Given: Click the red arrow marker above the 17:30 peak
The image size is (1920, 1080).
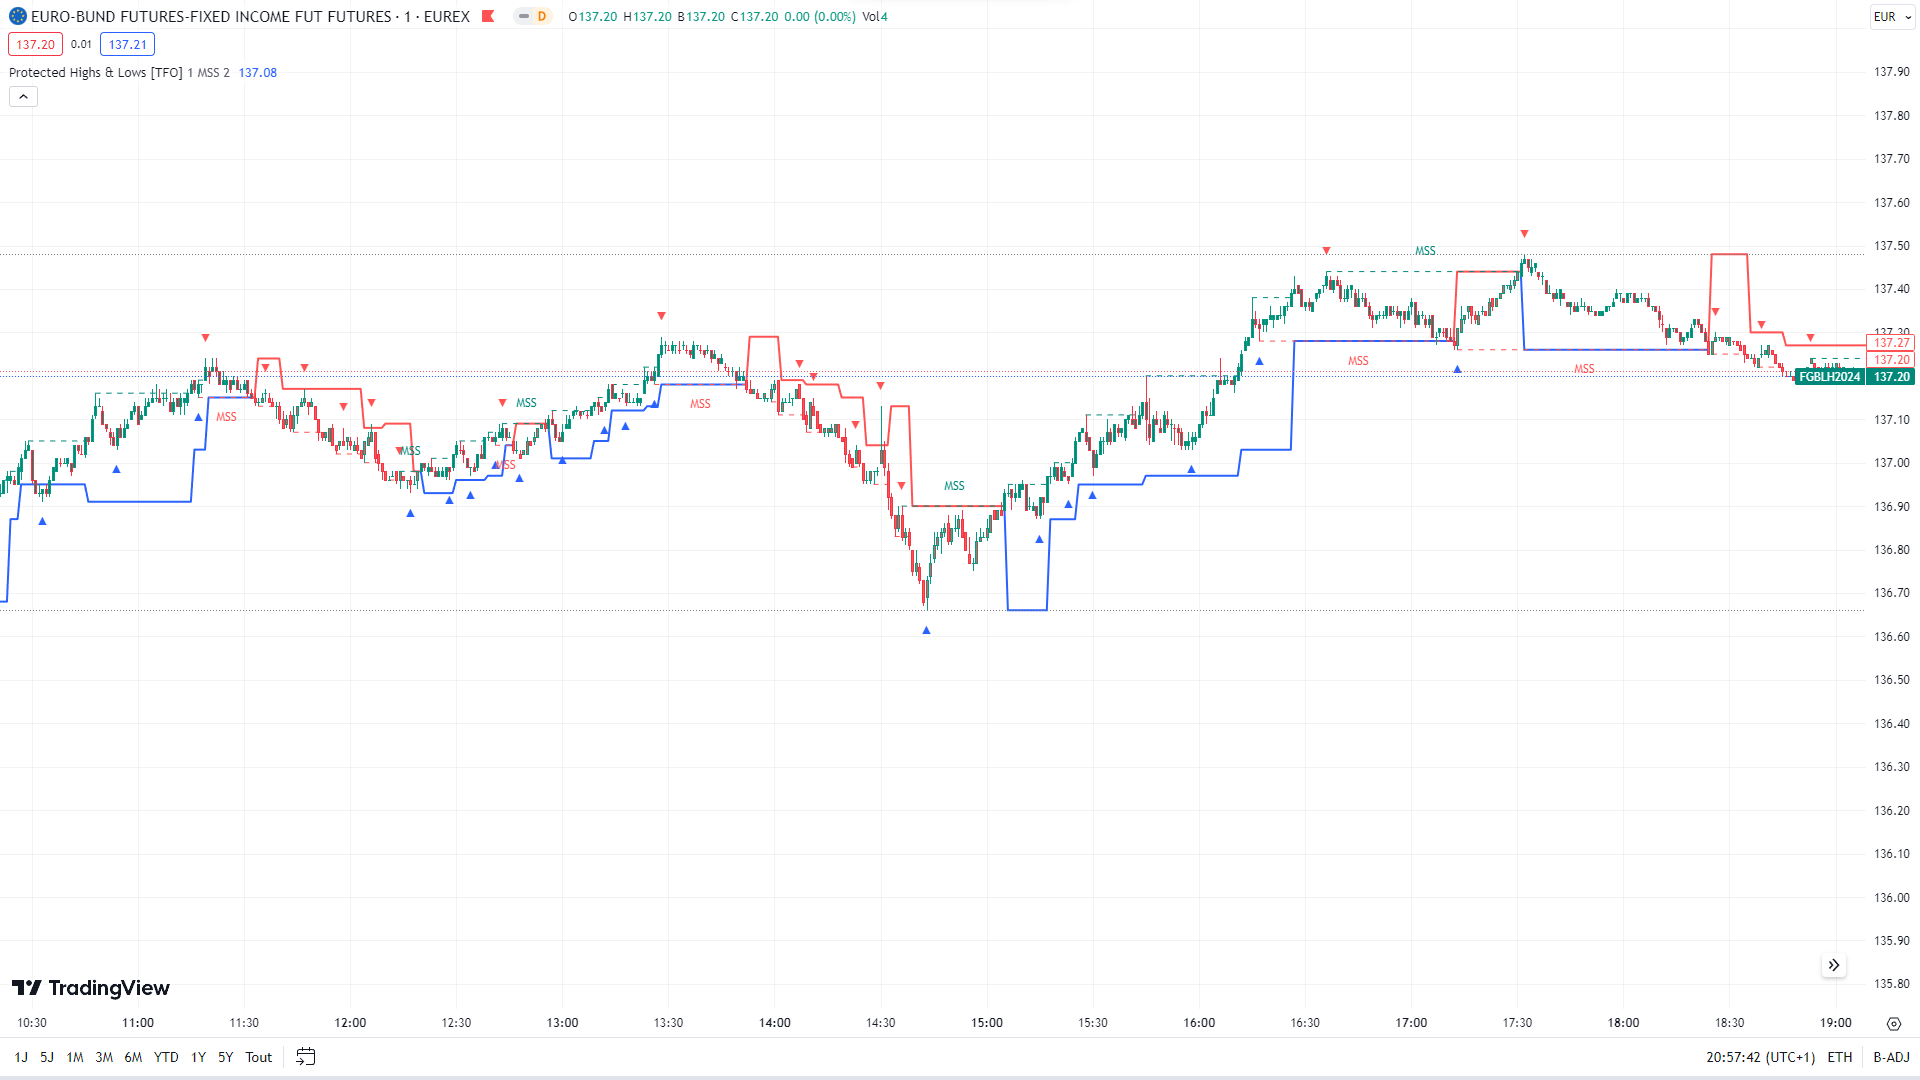Looking at the screenshot, I should click(x=1524, y=234).
